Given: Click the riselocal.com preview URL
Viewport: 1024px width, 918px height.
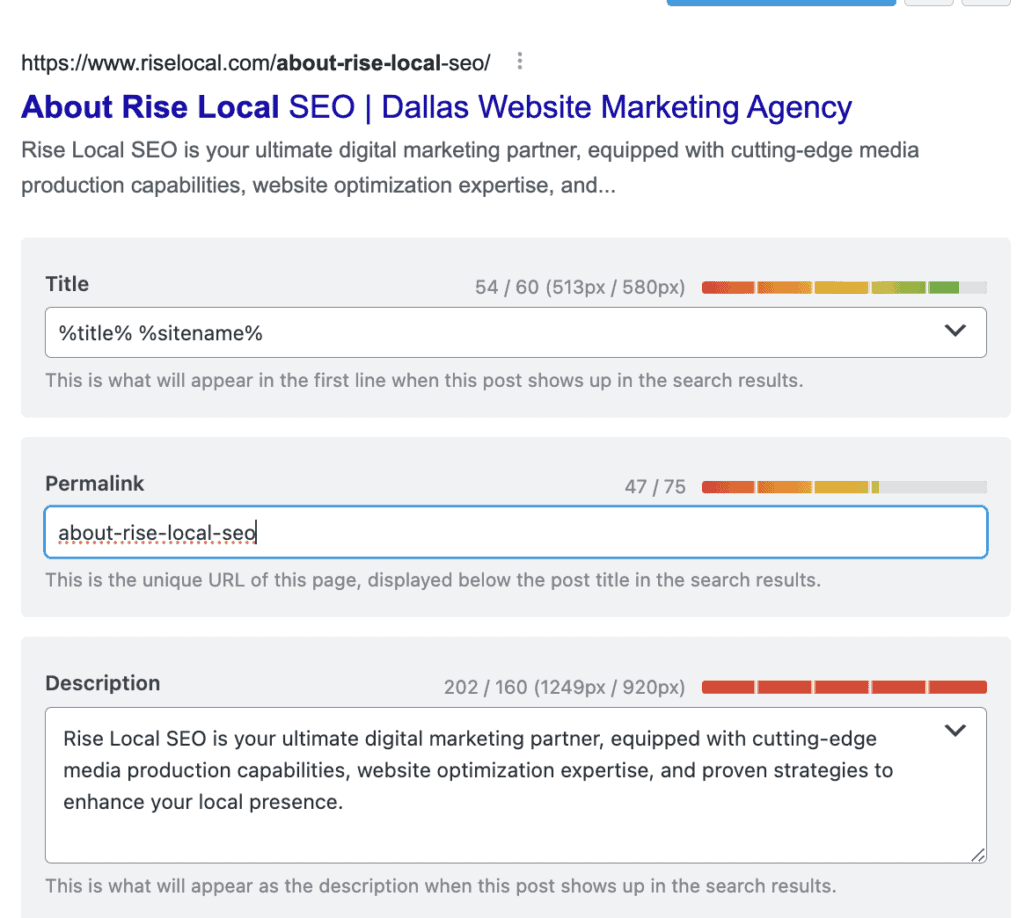Looking at the screenshot, I should tap(256, 63).
